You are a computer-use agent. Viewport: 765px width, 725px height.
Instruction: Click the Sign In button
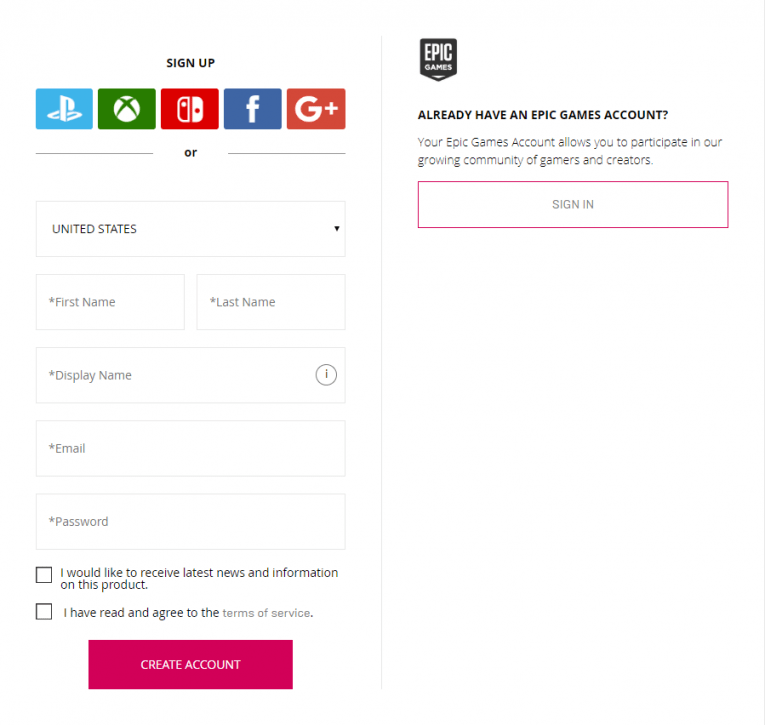pyautogui.click(x=573, y=204)
